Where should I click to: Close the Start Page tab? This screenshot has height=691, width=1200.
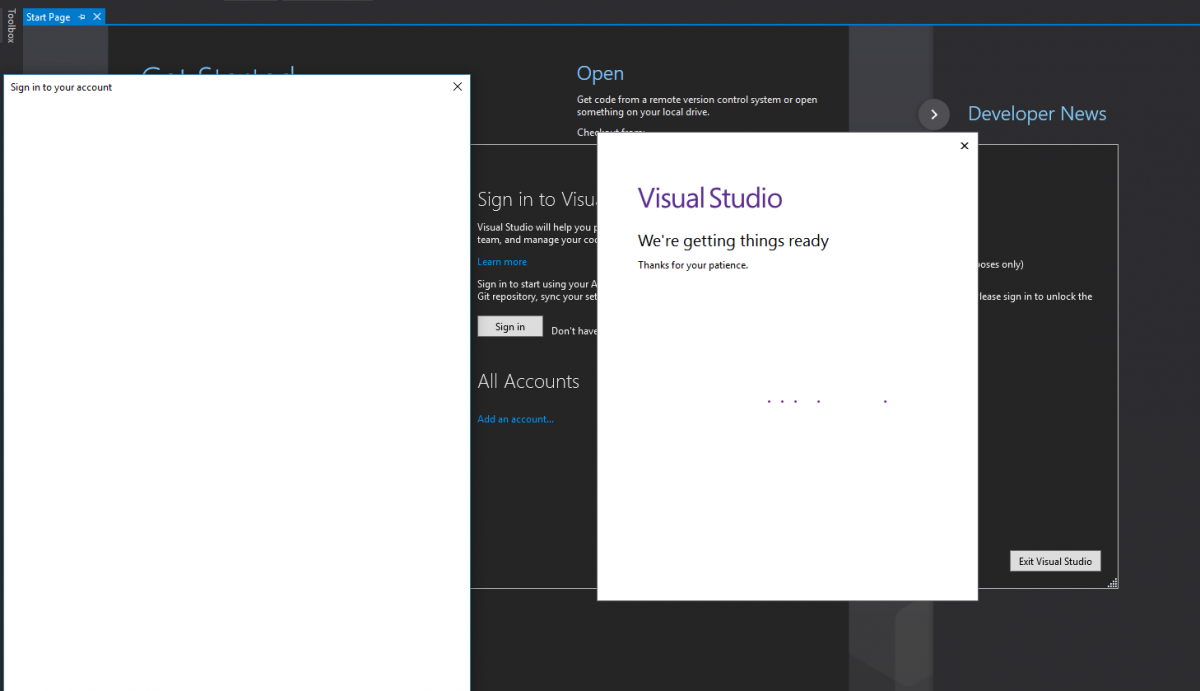click(x=97, y=17)
